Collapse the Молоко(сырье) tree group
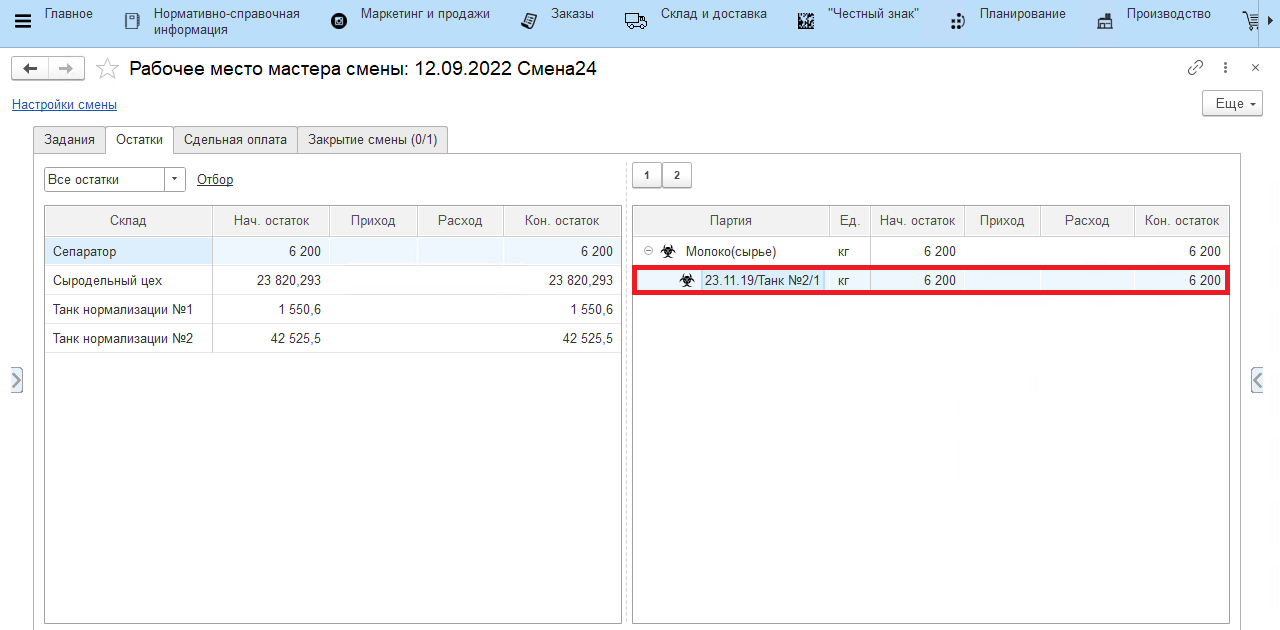 tap(648, 252)
